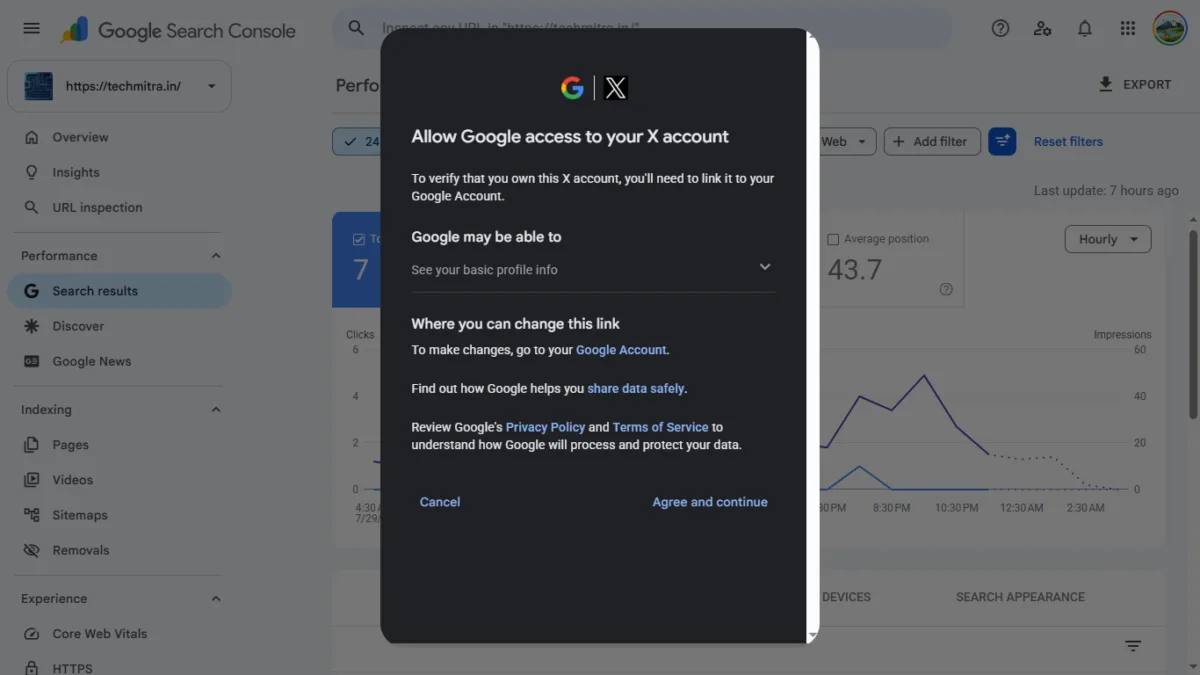Select the date range filter chip
The width and height of the screenshot is (1200, 675).
[356, 142]
